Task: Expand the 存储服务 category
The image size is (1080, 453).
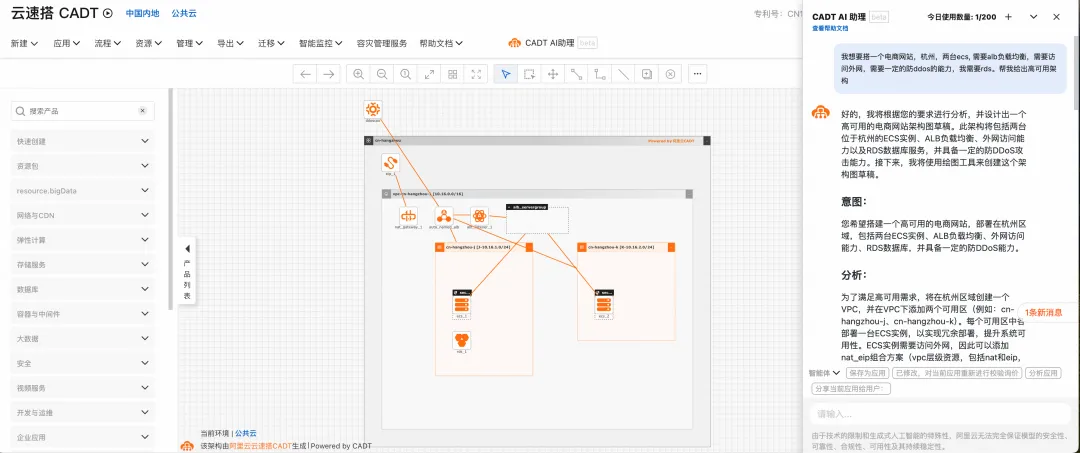Action: [83, 264]
